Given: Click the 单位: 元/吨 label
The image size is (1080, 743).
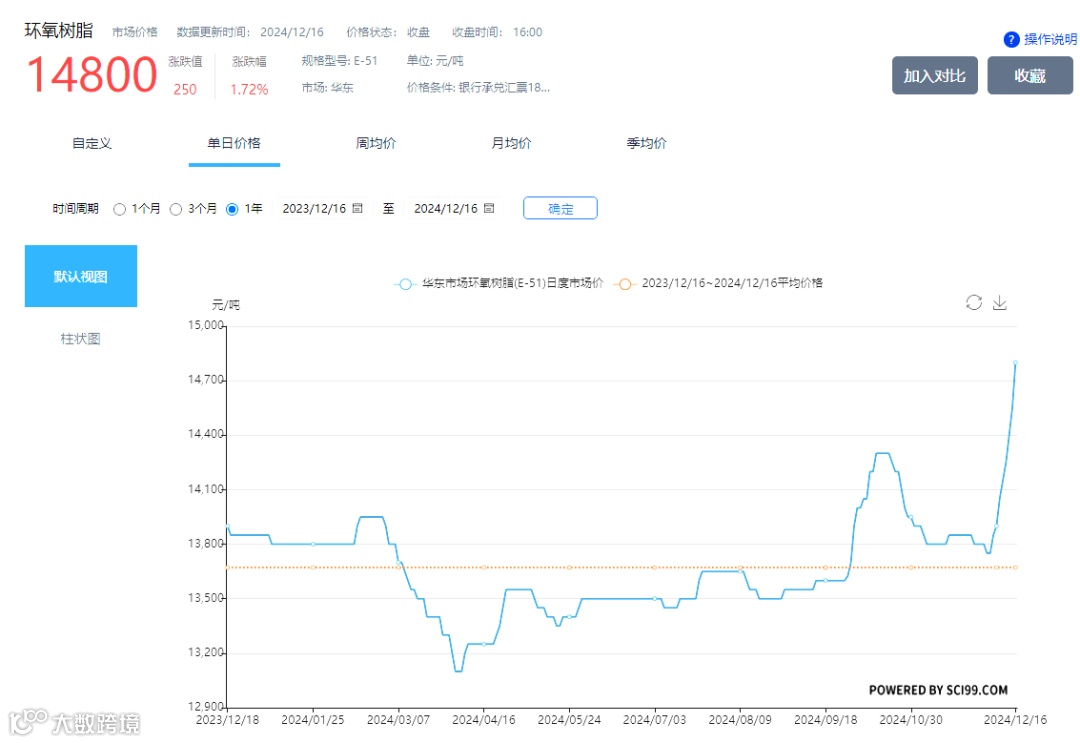Looking at the screenshot, I should coord(435,61).
